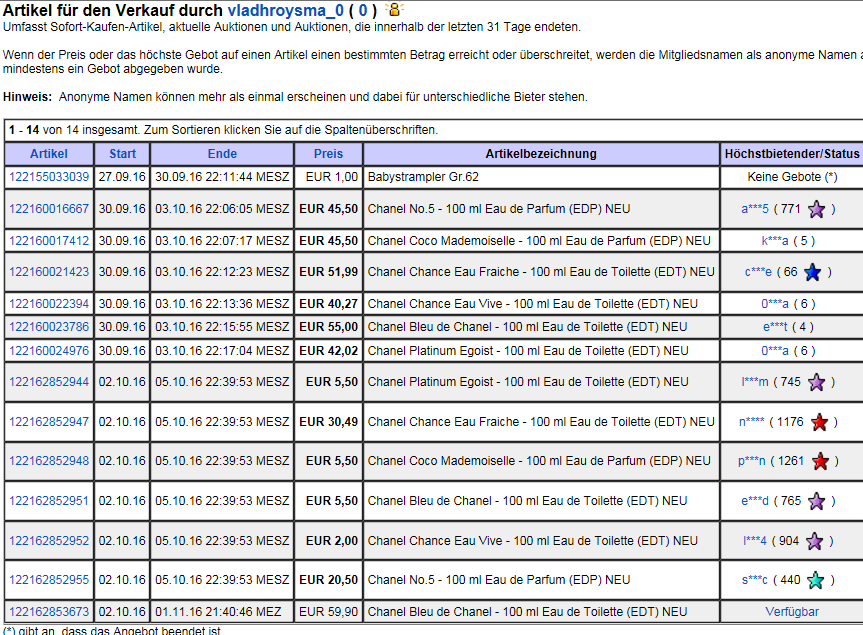Click the end time '01.11.16 21:40:46 MEZ'

[218, 612]
